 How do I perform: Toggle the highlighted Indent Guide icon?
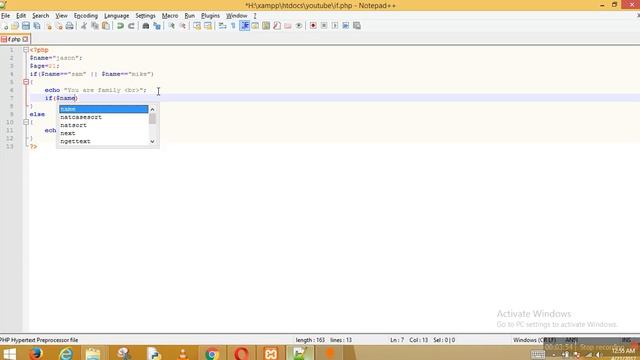pyautogui.click(x=244, y=26)
